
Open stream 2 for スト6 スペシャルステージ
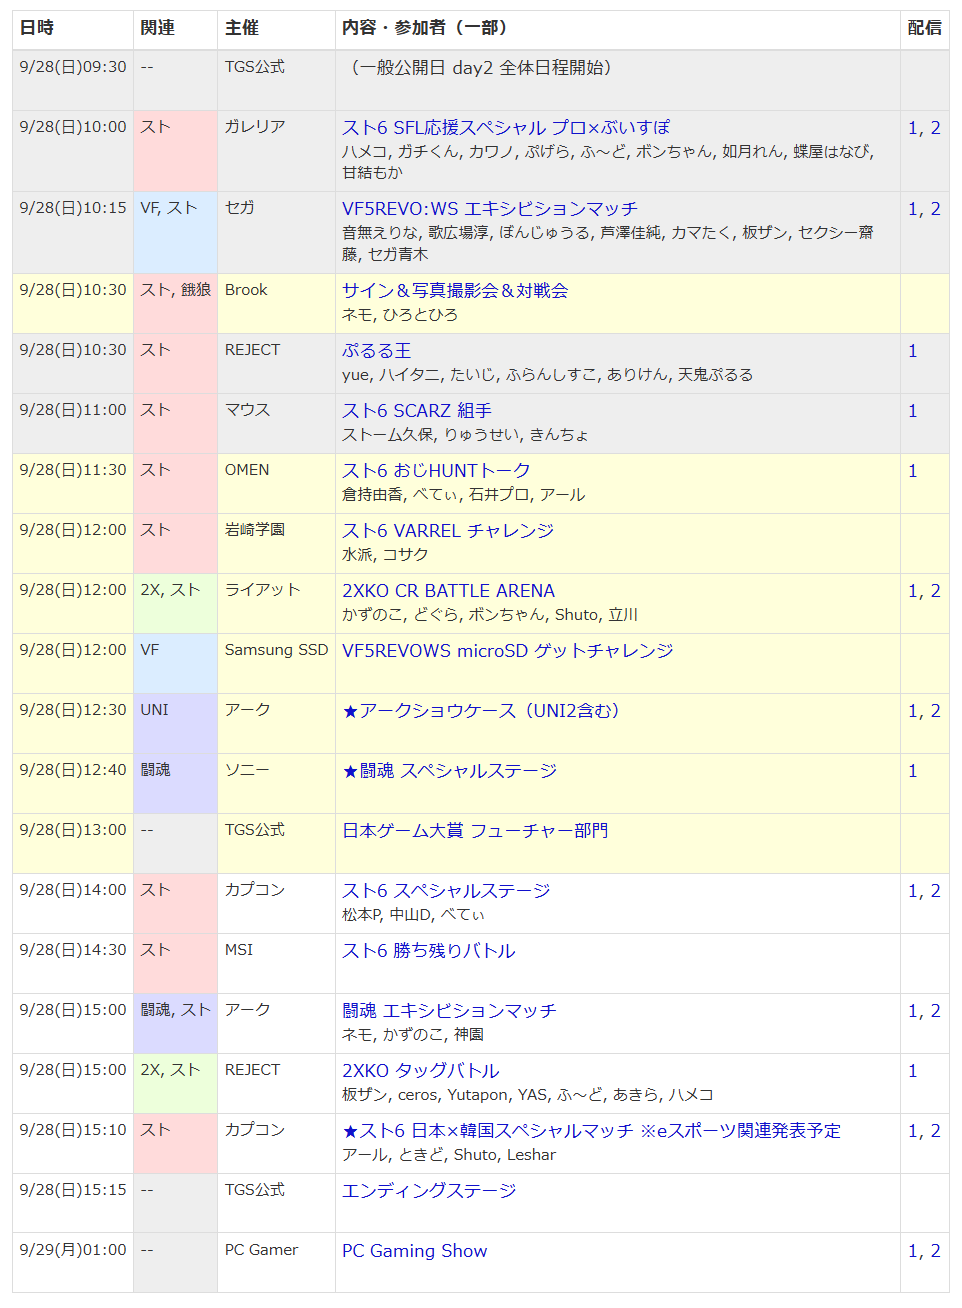(x=935, y=891)
